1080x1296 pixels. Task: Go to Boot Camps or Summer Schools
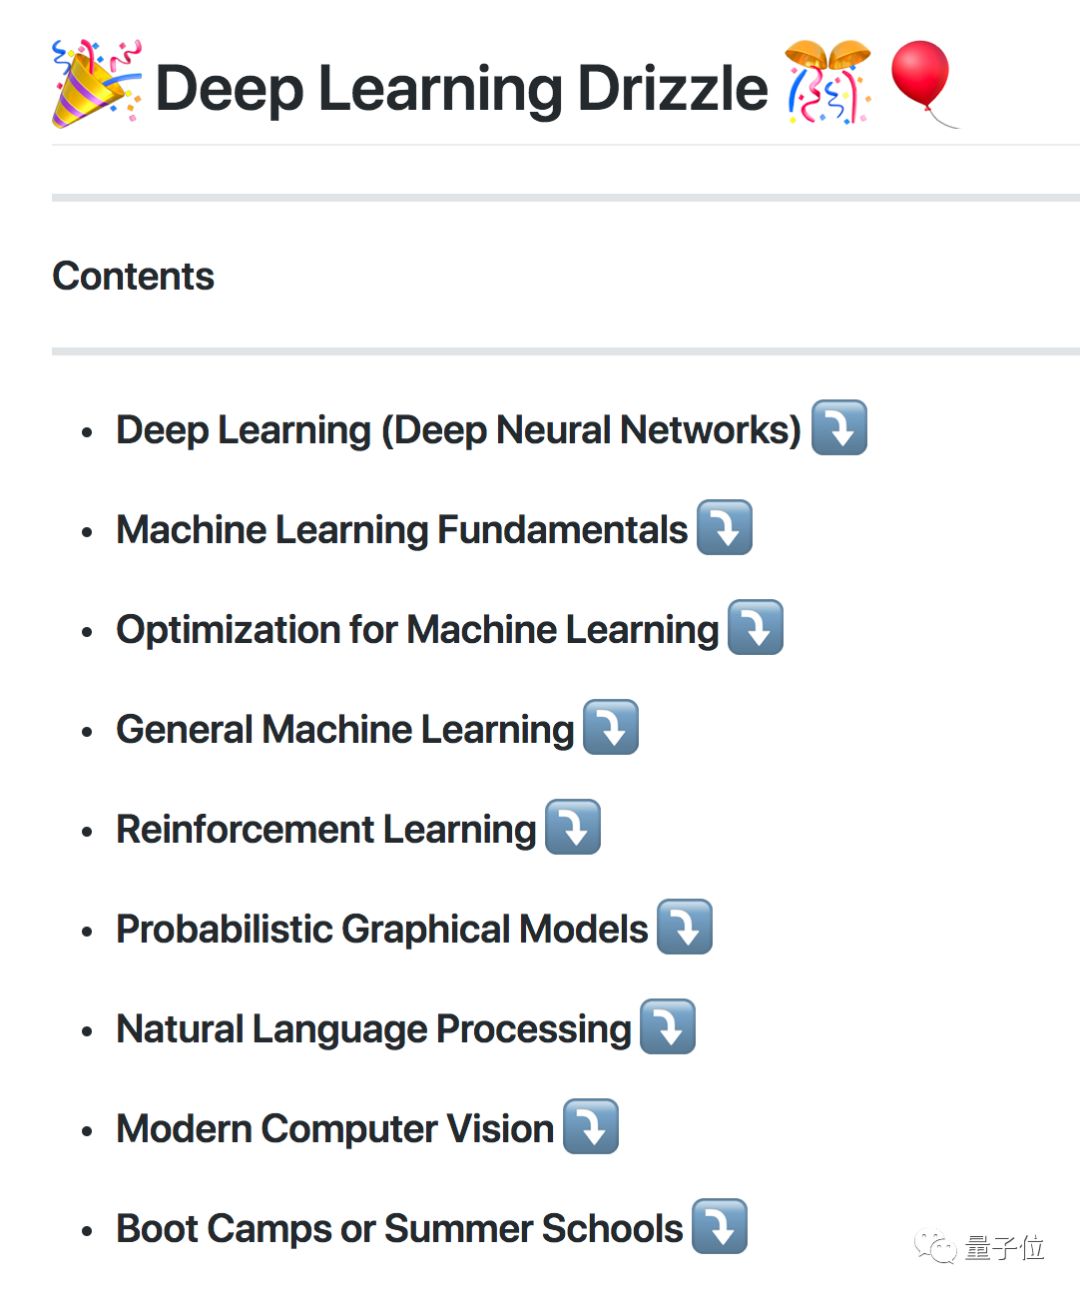point(399,1229)
